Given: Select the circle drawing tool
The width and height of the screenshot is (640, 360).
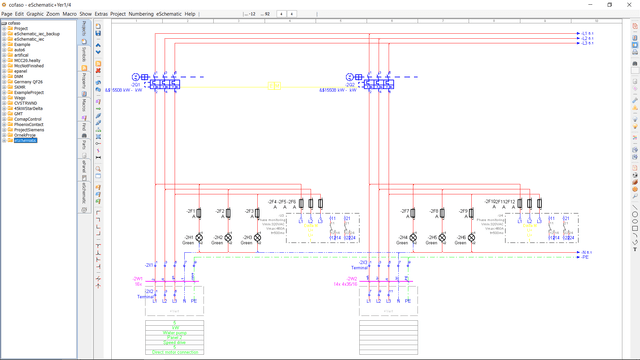Looking at the screenshot, I should coord(635,214).
